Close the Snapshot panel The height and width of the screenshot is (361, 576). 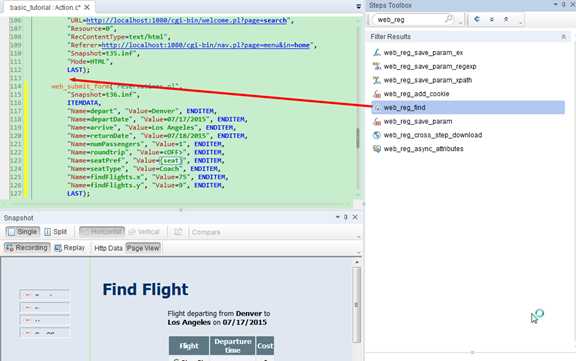click(x=355, y=217)
